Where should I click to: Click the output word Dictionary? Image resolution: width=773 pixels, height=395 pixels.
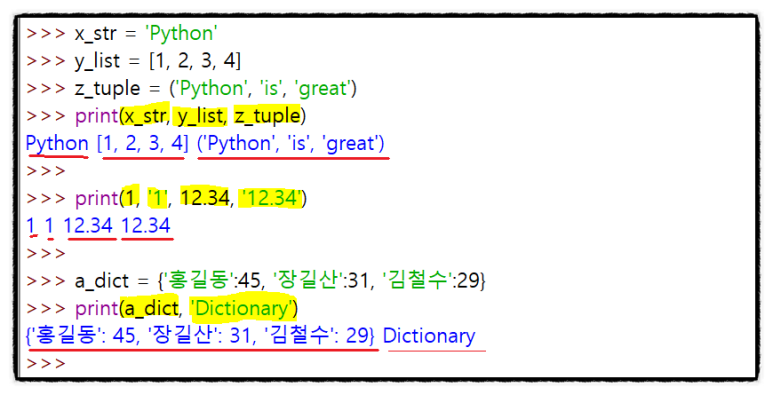(x=429, y=336)
